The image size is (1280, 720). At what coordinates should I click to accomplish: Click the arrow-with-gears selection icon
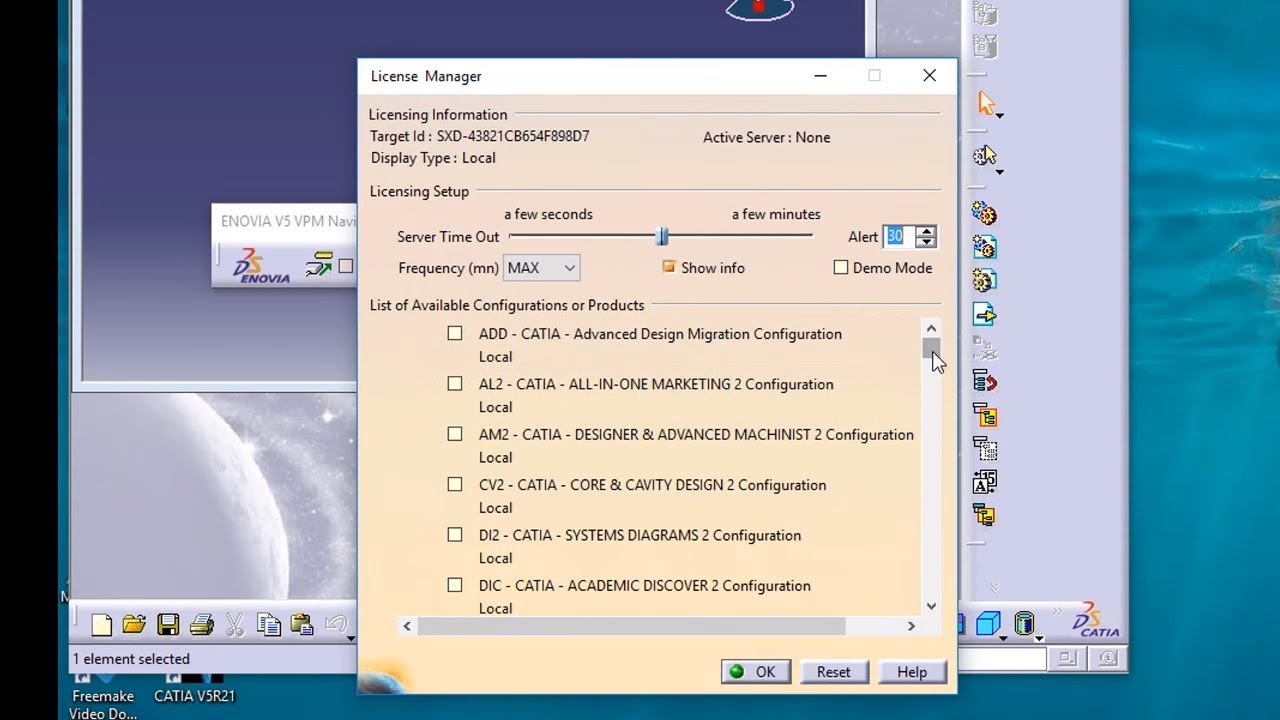click(985, 155)
